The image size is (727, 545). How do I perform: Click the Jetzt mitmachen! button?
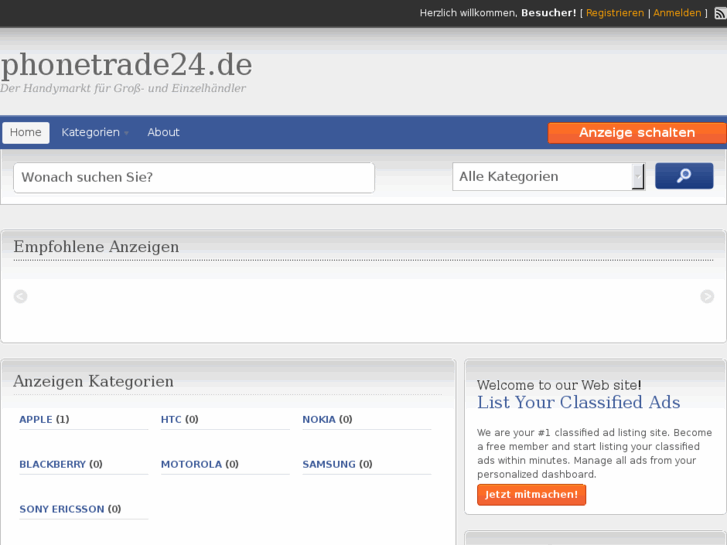click(531, 494)
